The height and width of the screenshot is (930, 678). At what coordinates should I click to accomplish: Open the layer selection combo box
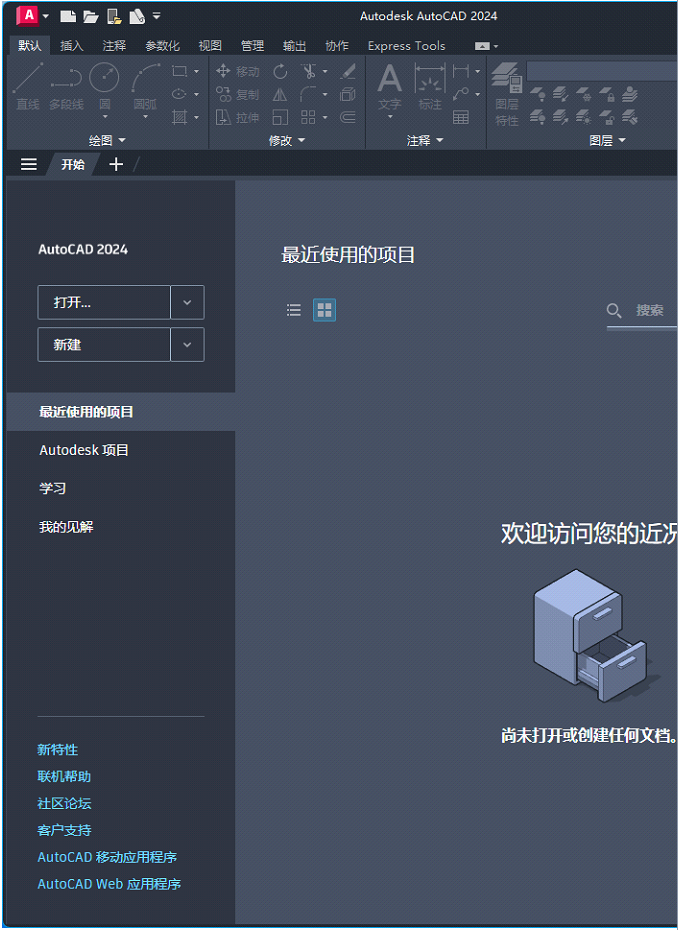coord(601,71)
